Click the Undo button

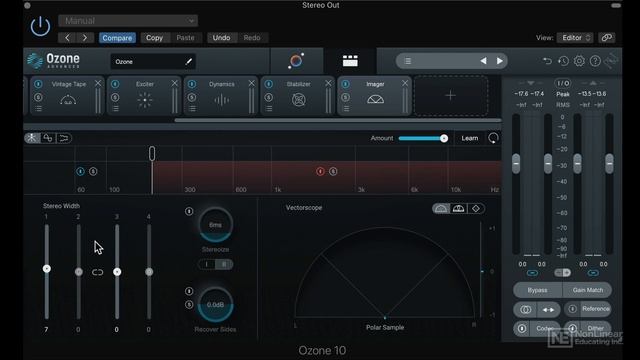pos(221,38)
